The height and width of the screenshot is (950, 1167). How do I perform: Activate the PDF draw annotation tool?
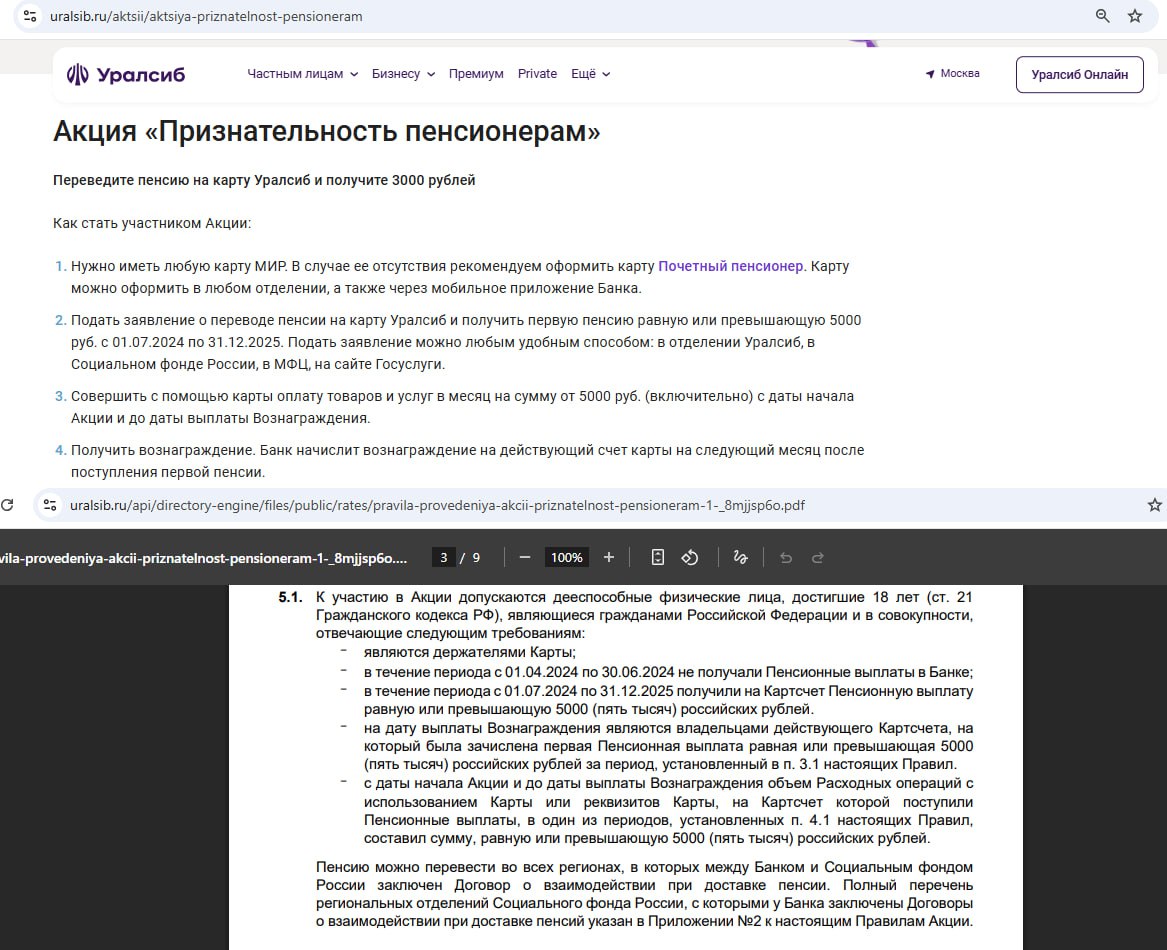point(740,558)
